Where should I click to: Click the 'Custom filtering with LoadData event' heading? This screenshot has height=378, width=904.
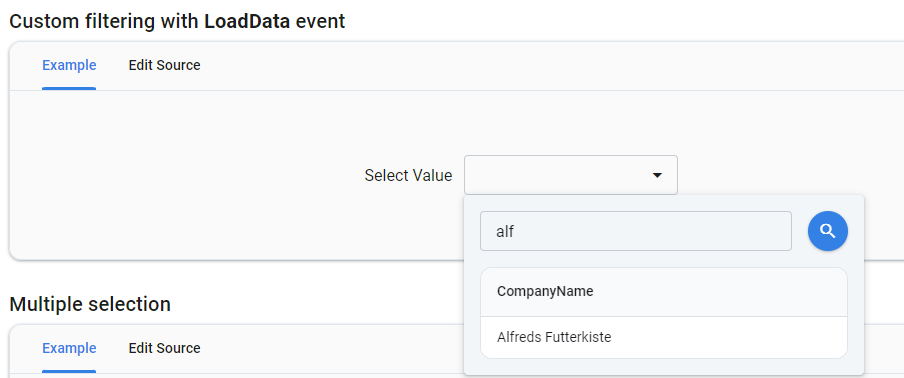tap(178, 21)
